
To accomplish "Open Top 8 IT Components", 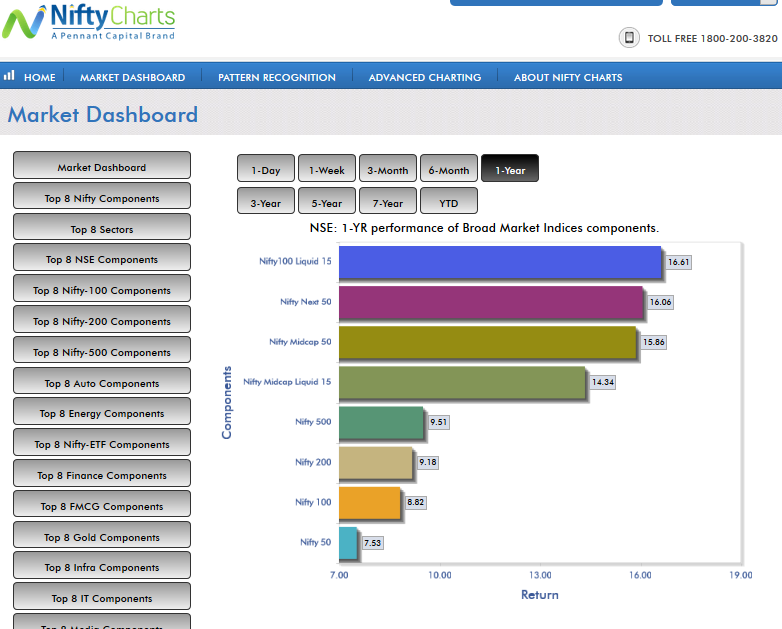I will (102, 597).
